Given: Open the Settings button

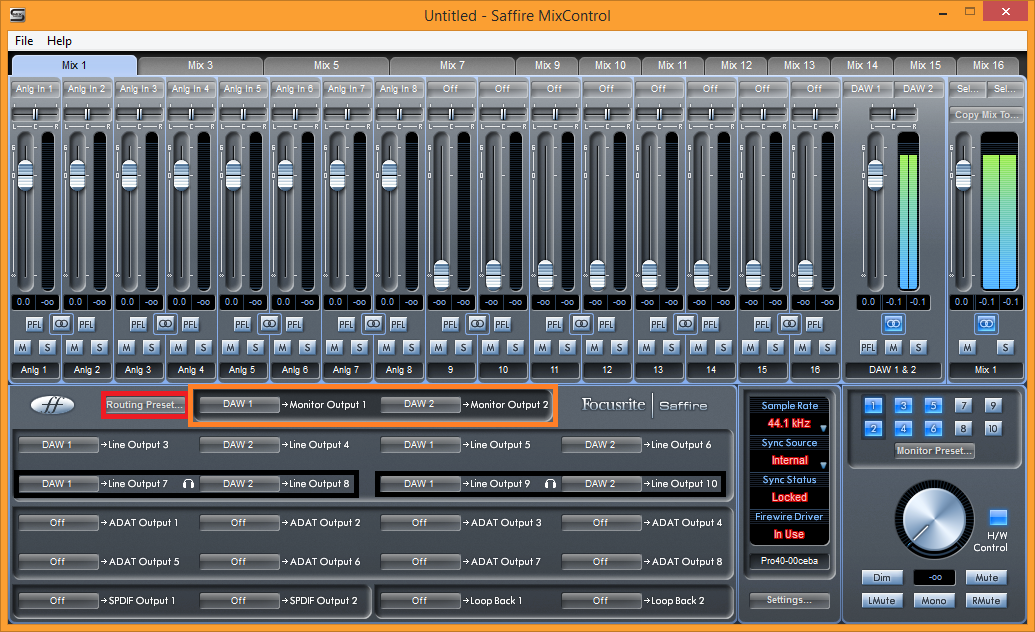Looking at the screenshot, I should [789, 600].
